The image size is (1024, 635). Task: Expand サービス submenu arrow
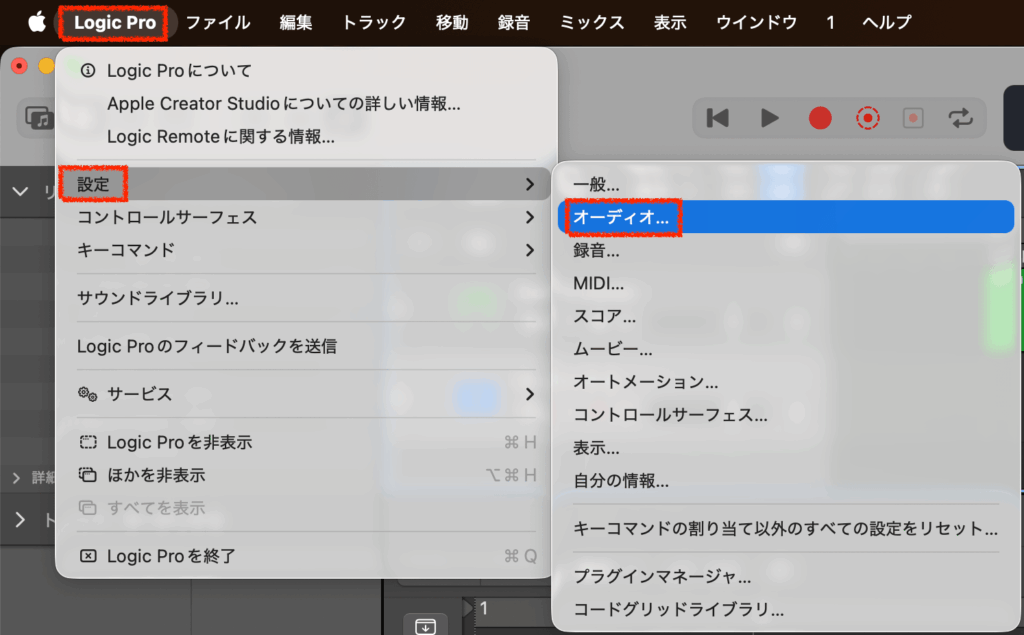click(x=530, y=394)
